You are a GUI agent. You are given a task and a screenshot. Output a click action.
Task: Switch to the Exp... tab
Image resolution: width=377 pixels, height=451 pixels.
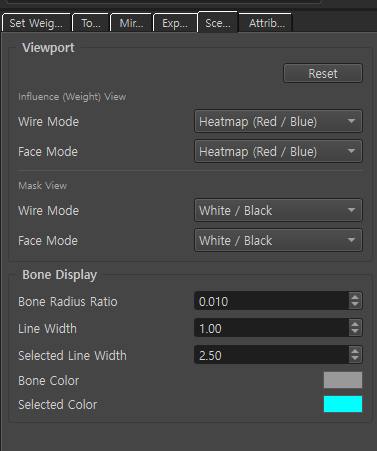tap(175, 23)
